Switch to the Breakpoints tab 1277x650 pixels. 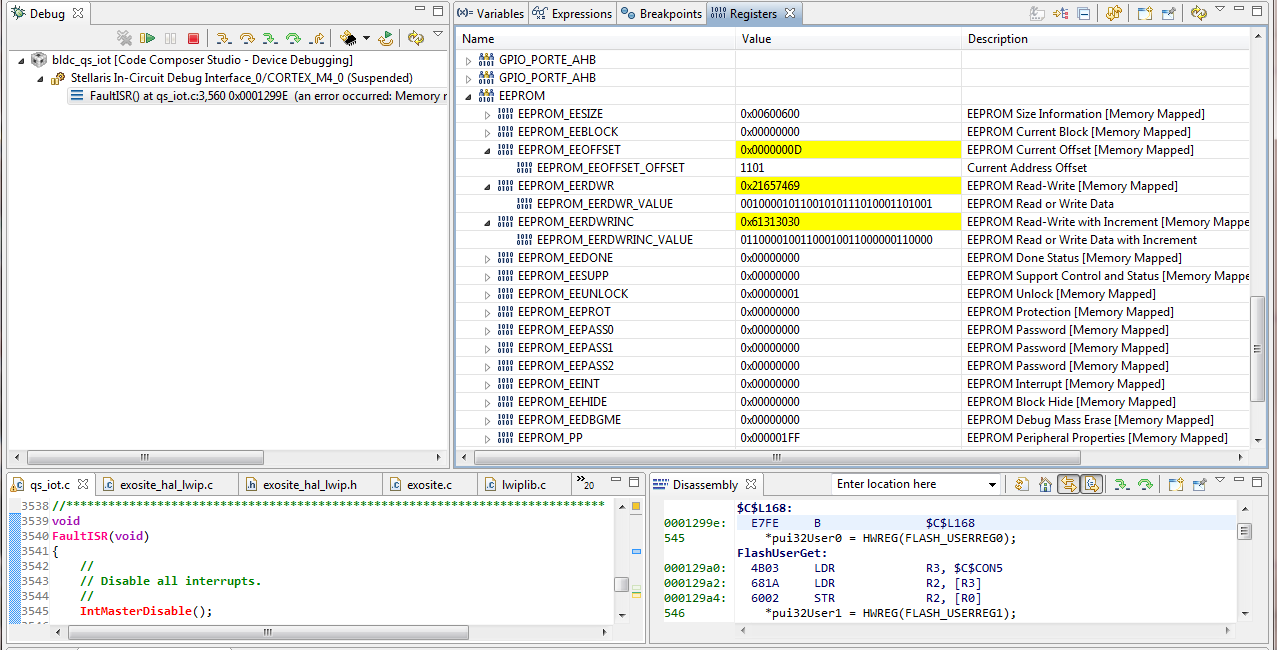point(661,14)
